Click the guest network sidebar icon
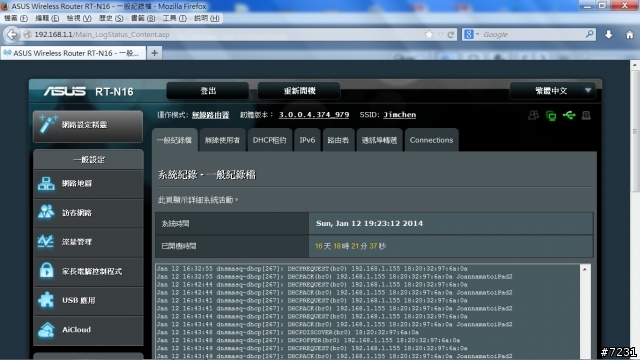The image size is (640, 360). tap(46, 212)
